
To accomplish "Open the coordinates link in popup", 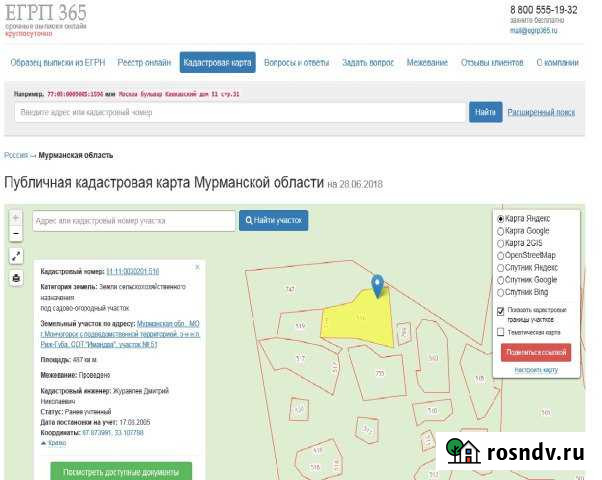I will click(x=113, y=433).
